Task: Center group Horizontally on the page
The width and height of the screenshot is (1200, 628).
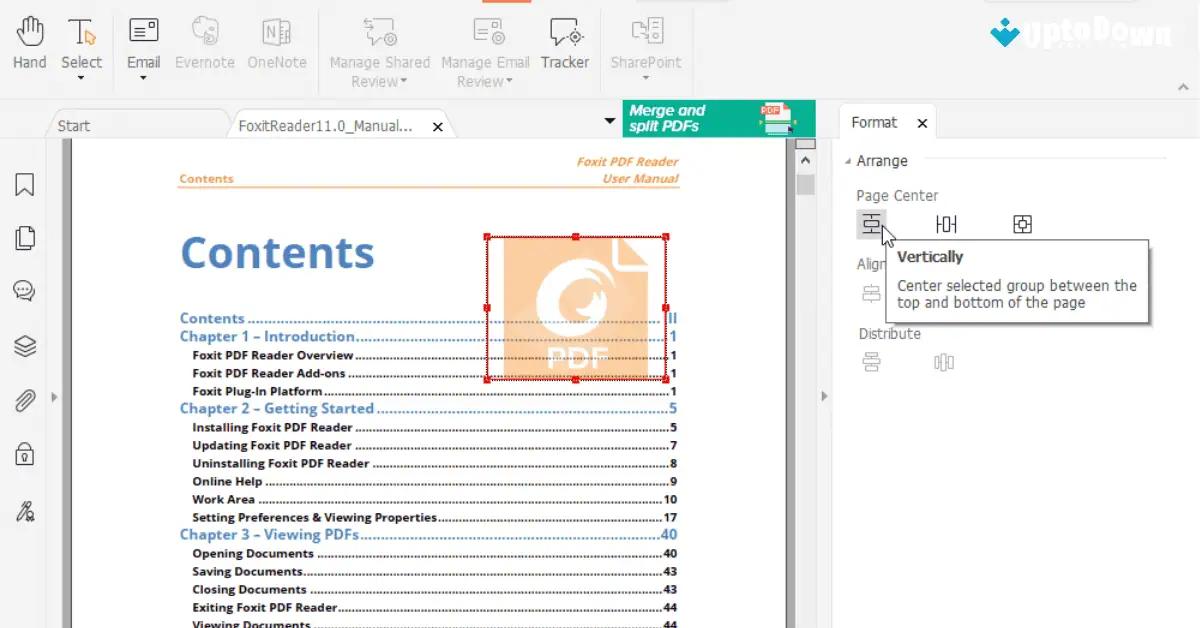Action: pos(946,224)
